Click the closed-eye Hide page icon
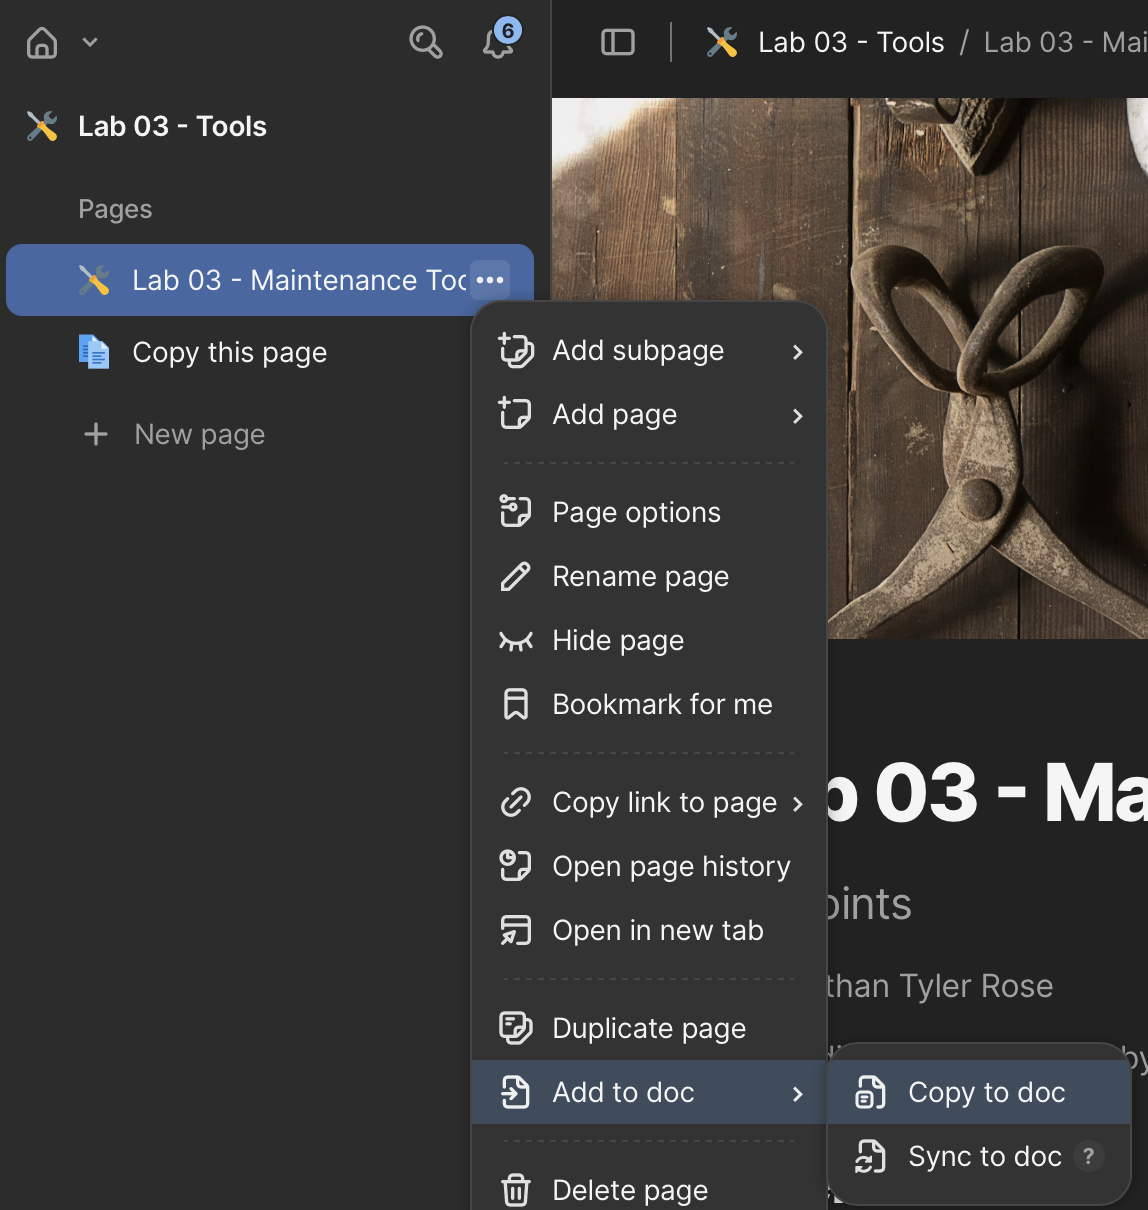 coord(516,641)
